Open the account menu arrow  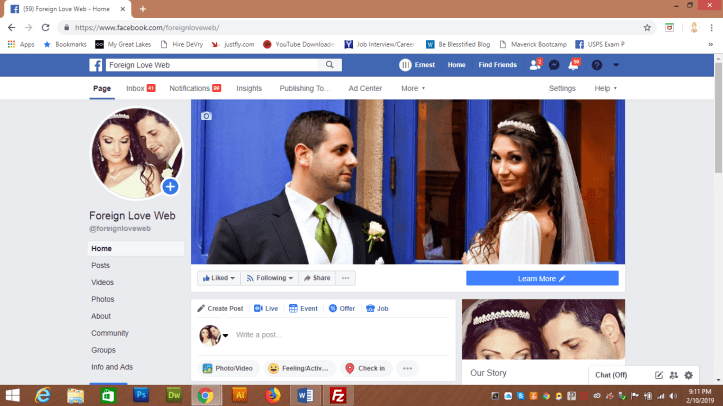[x=616, y=65]
